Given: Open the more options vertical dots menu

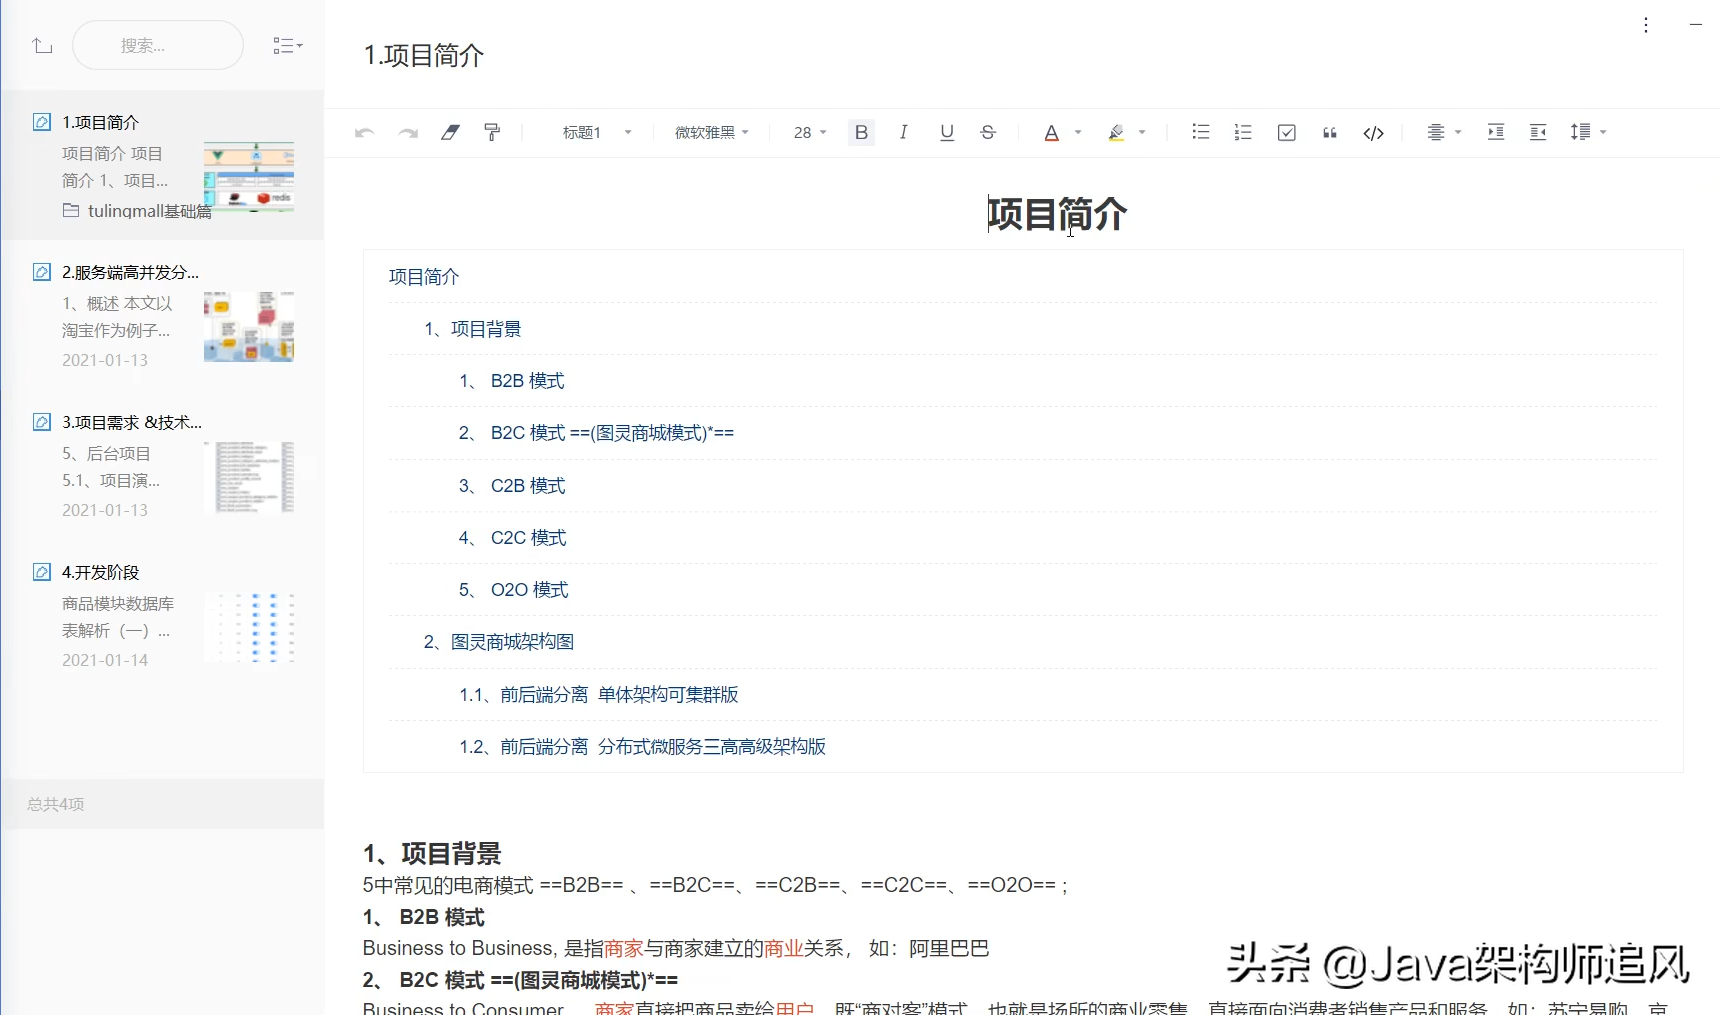Looking at the screenshot, I should tap(1646, 25).
